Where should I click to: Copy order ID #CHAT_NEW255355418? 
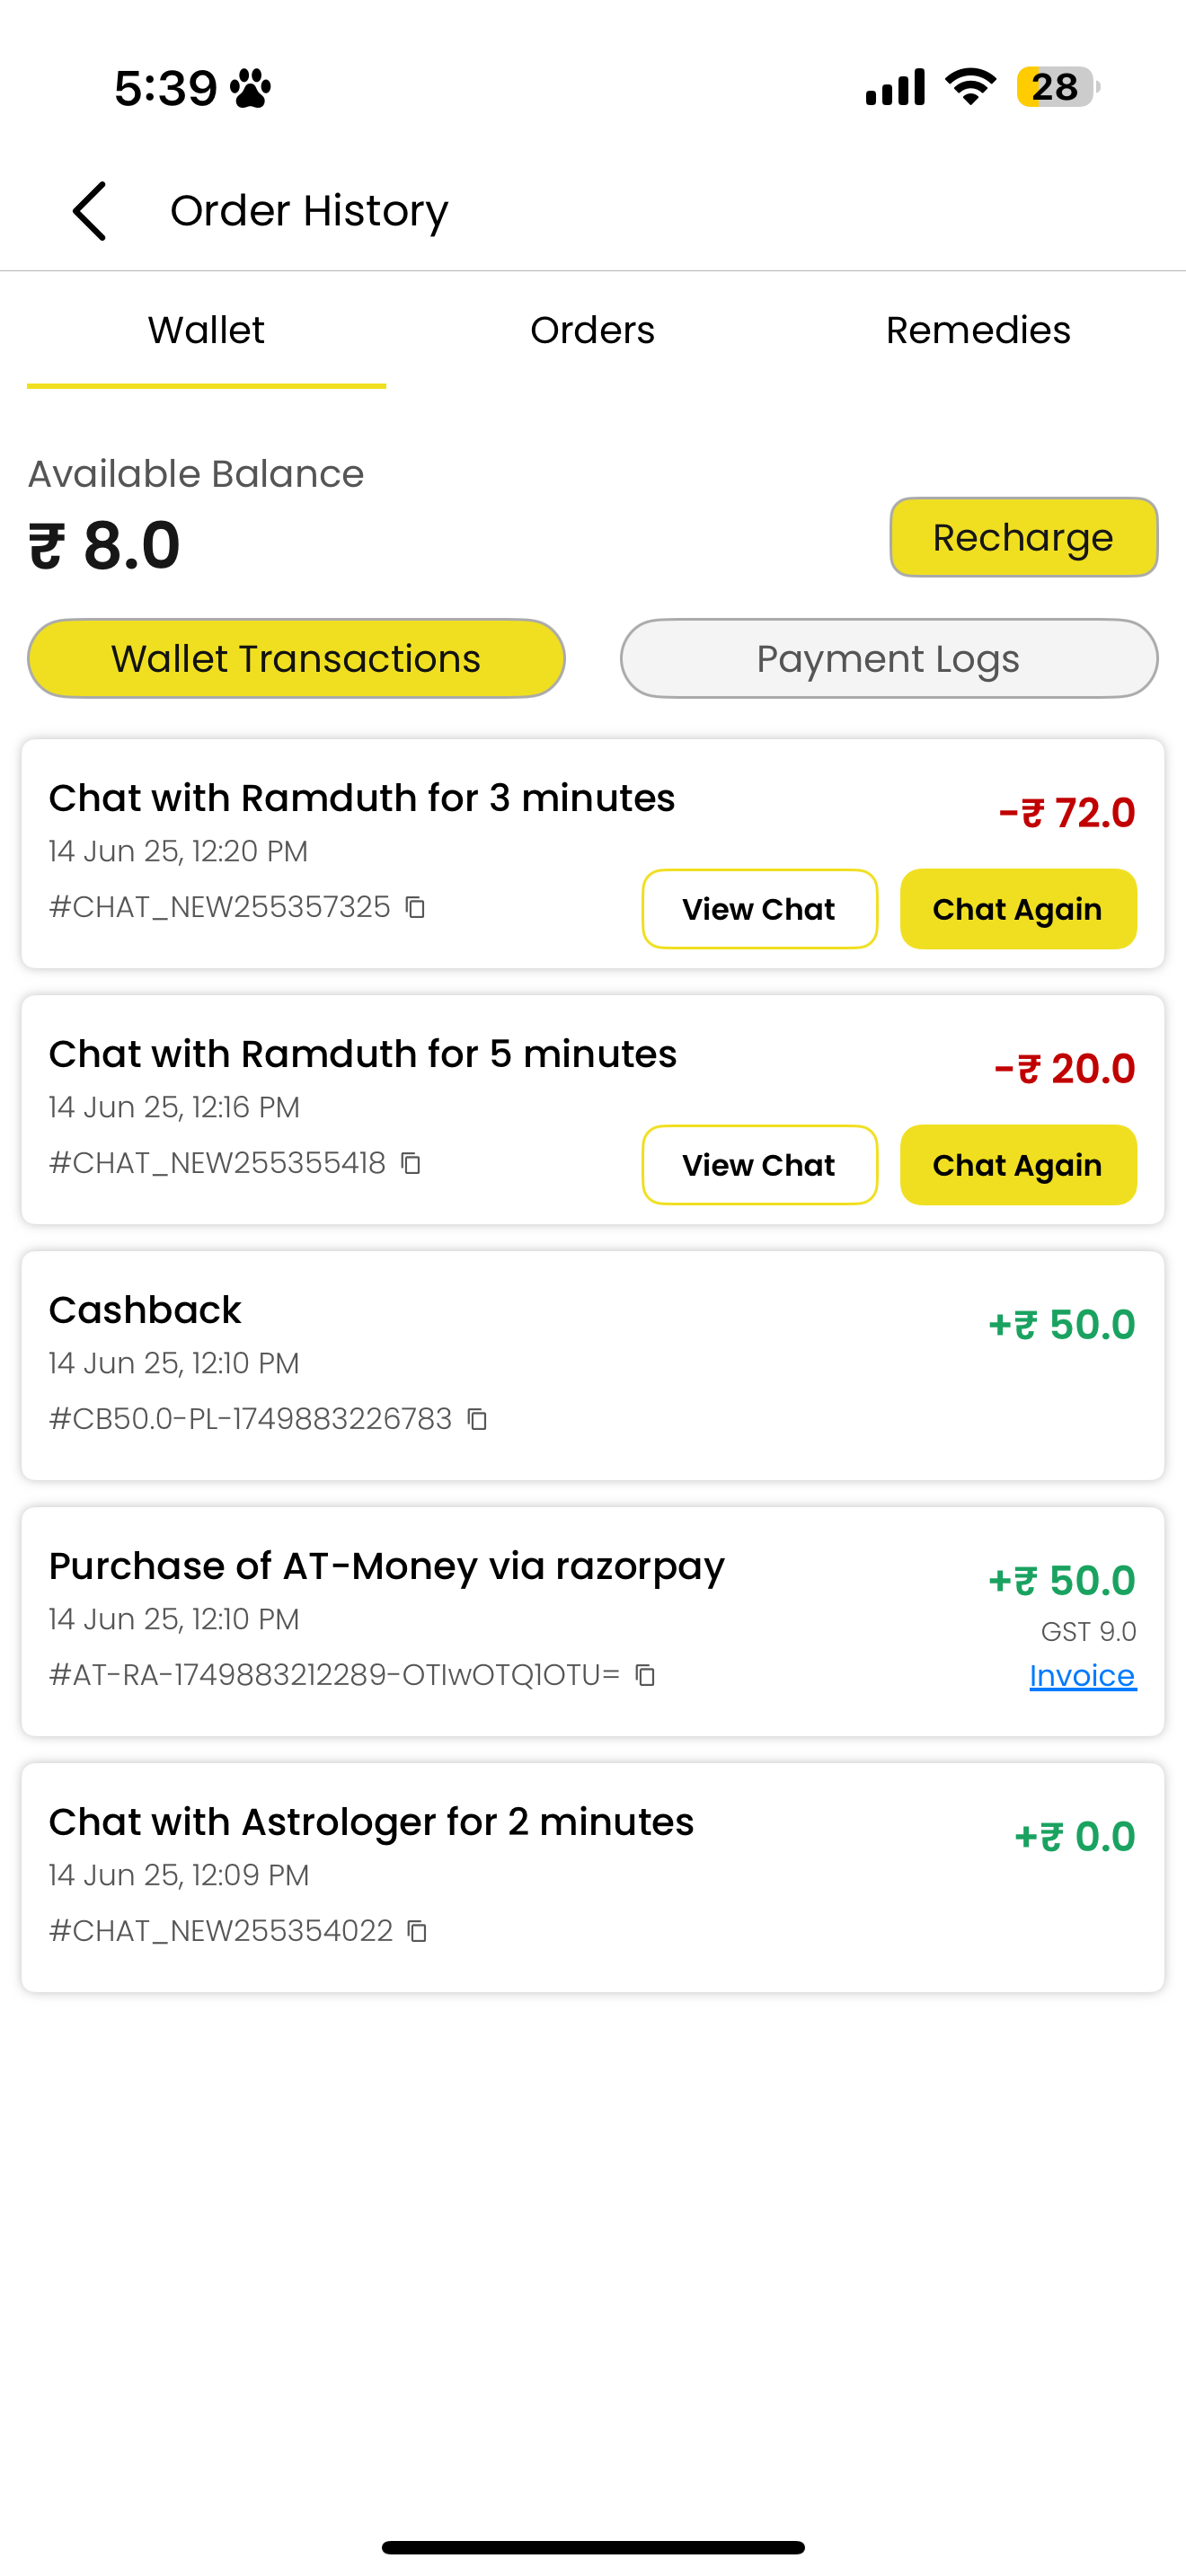[x=411, y=1163]
